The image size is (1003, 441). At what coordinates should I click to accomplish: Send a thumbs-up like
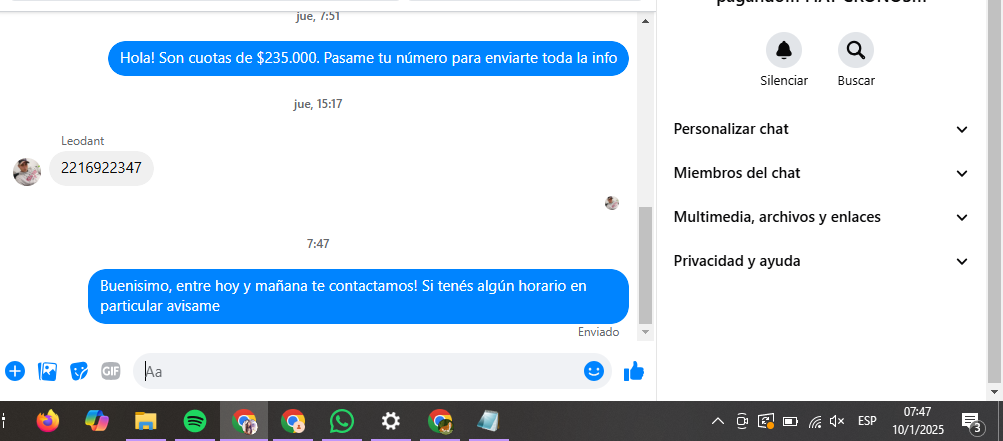[633, 371]
